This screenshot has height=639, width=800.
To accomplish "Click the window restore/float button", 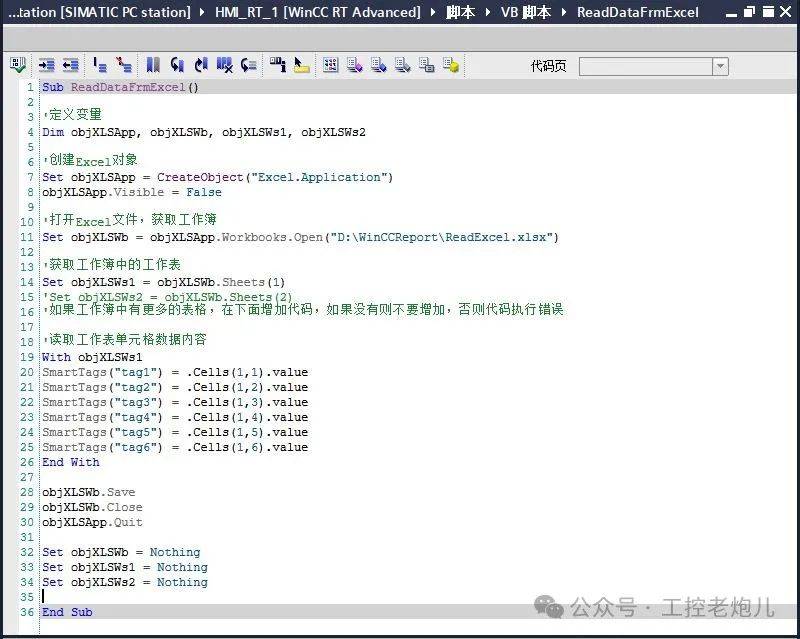I will pyautogui.click(x=749, y=12).
